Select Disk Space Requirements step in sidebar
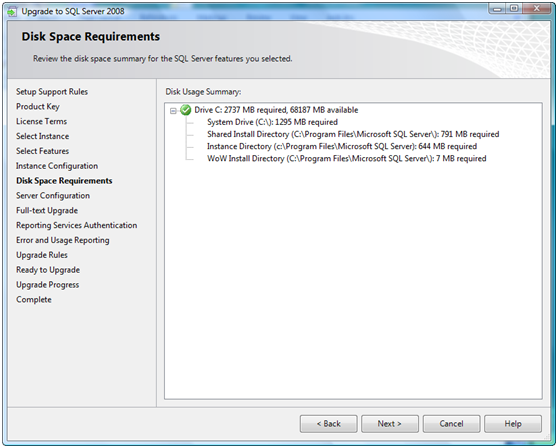Viewport: 558px width, 448px height. (64, 181)
